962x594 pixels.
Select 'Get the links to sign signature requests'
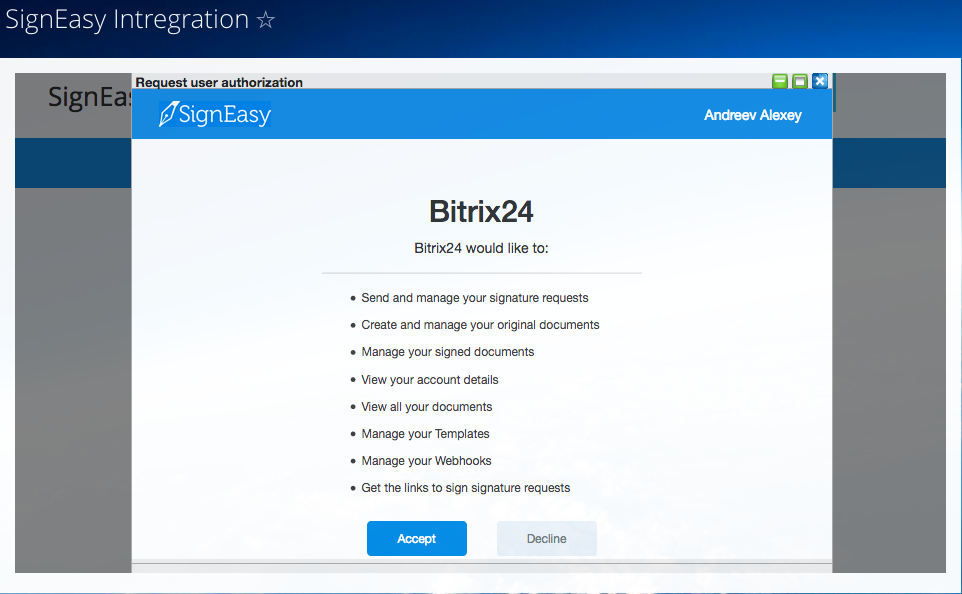(466, 488)
